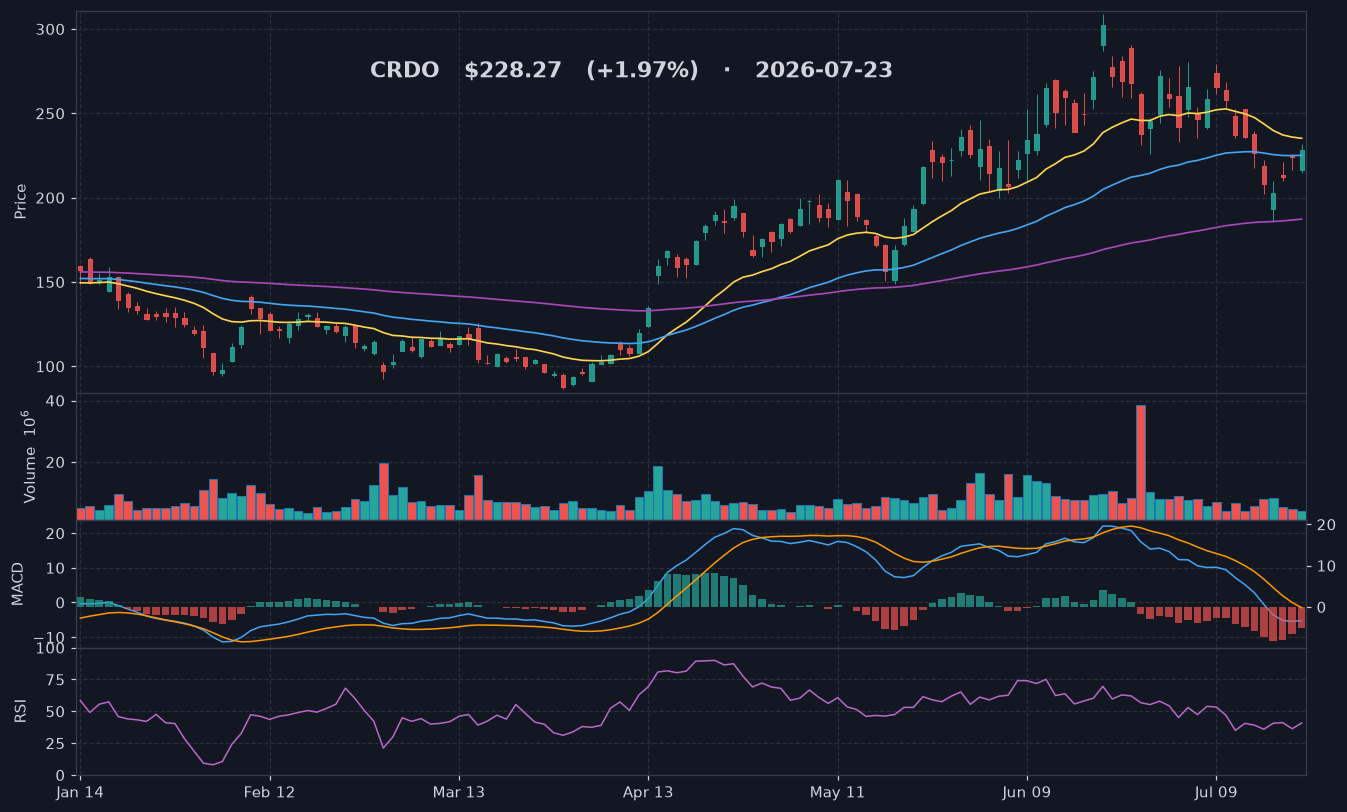Screen dimensions: 1347x812
Task: Click the (+1.97%) change in the title
Action: pyautogui.click(x=642, y=71)
